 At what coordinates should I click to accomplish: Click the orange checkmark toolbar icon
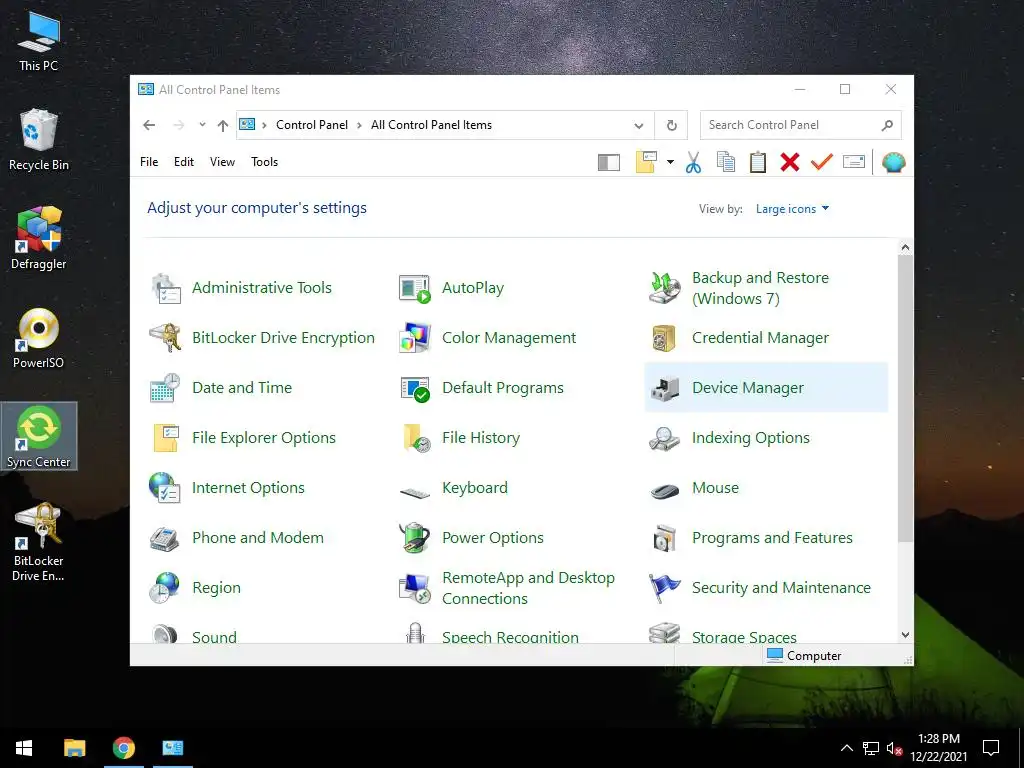click(x=822, y=161)
